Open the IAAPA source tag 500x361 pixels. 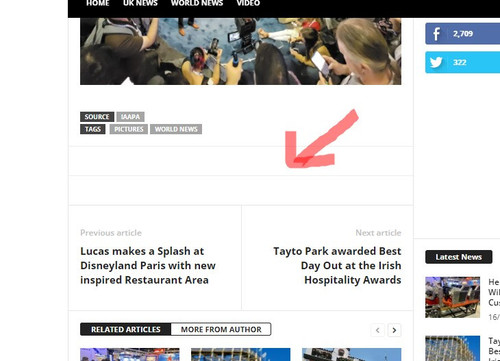point(130,117)
